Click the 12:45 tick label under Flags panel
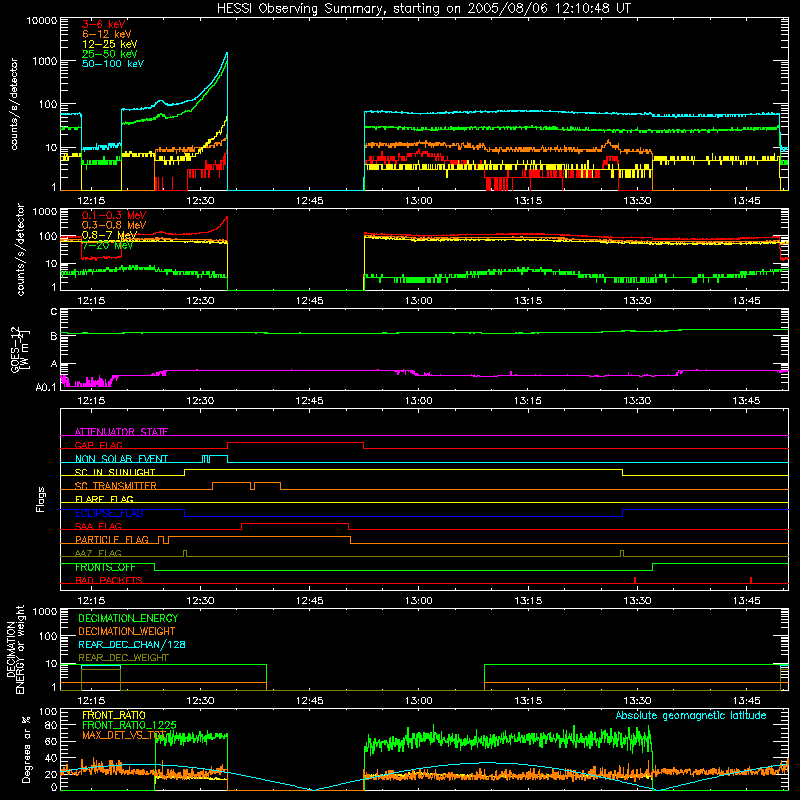The width and height of the screenshot is (800, 800). click(x=309, y=601)
